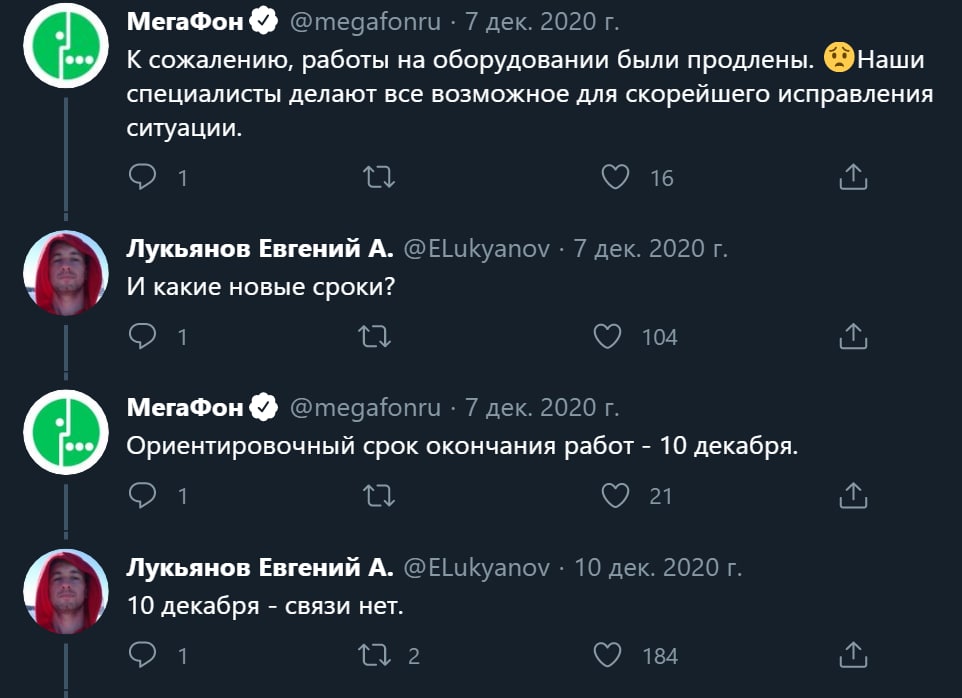Screen dimensions: 962x698
Task: Reply to the first MegaFon tweet
Action: [143, 178]
